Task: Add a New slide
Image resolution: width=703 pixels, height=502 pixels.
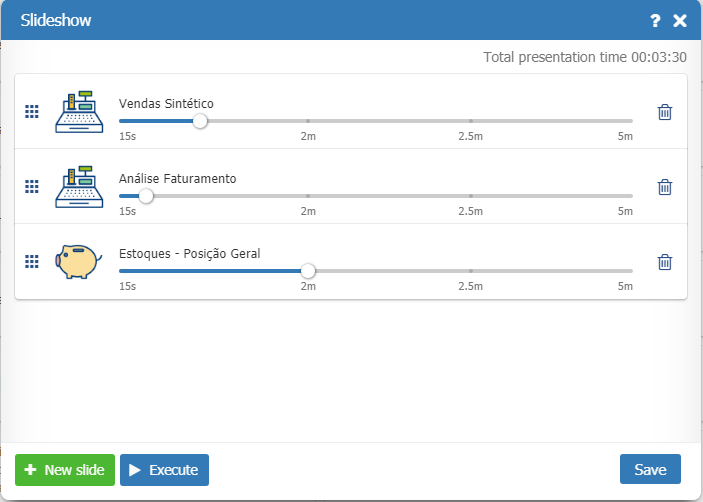Action: tap(65, 470)
